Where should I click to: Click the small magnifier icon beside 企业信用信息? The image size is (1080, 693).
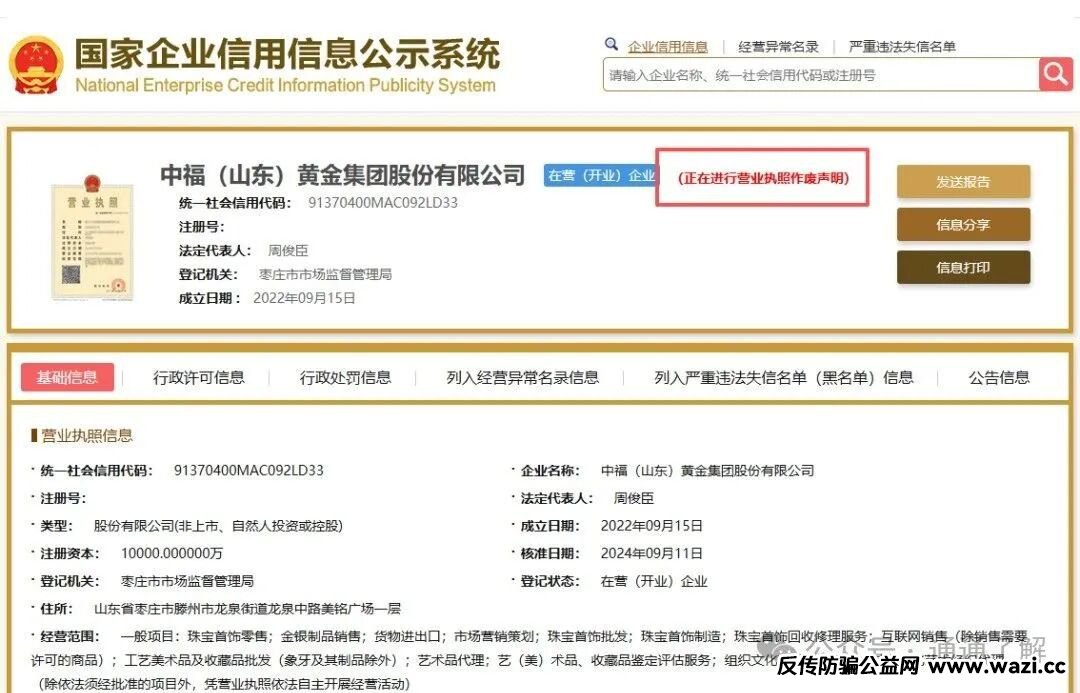tap(611, 45)
